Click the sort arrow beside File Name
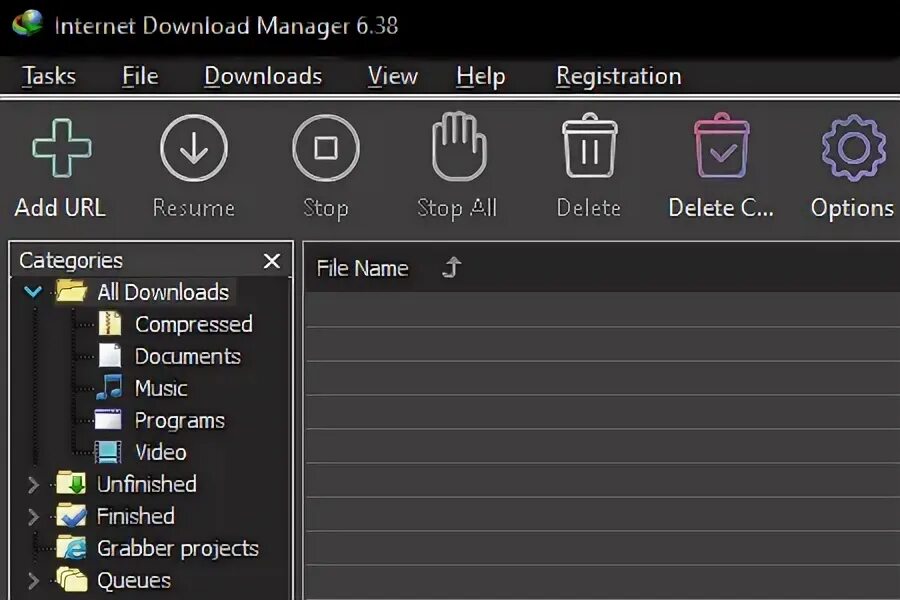This screenshot has height=600, width=900. (x=452, y=268)
